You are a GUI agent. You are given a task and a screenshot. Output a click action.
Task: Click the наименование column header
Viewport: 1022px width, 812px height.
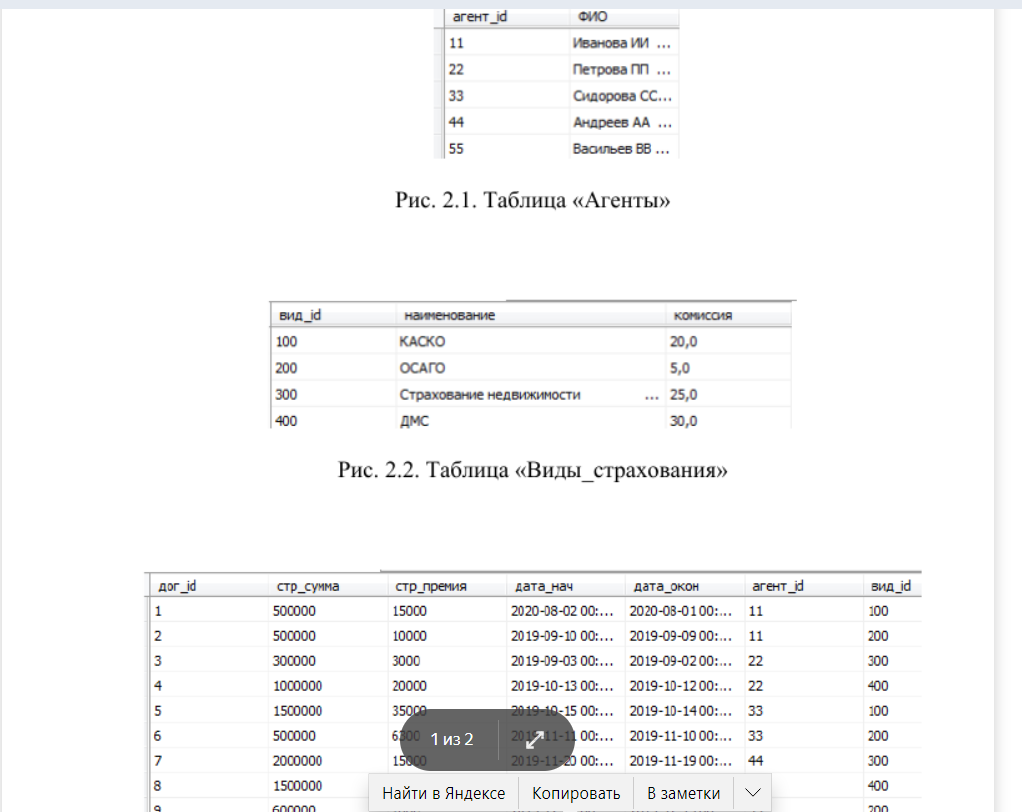tap(449, 315)
